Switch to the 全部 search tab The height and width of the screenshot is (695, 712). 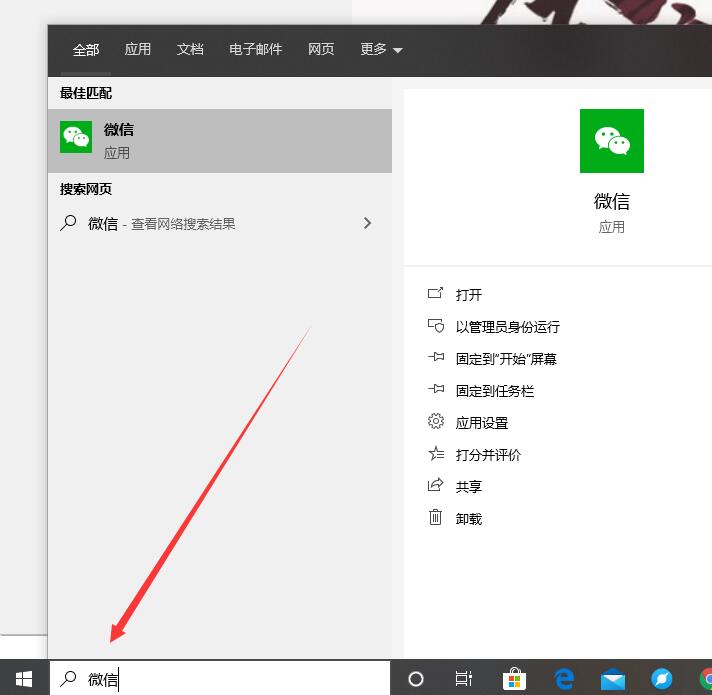(x=86, y=49)
